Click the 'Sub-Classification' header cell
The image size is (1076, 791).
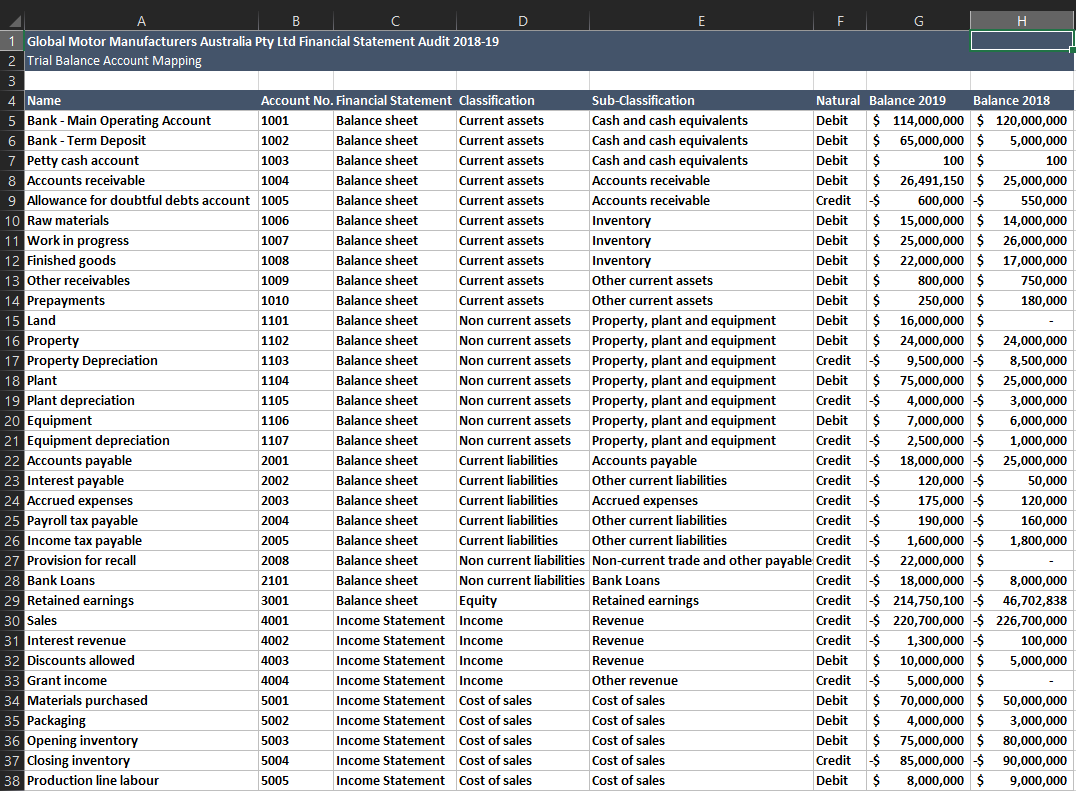click(x=701, y=101)
